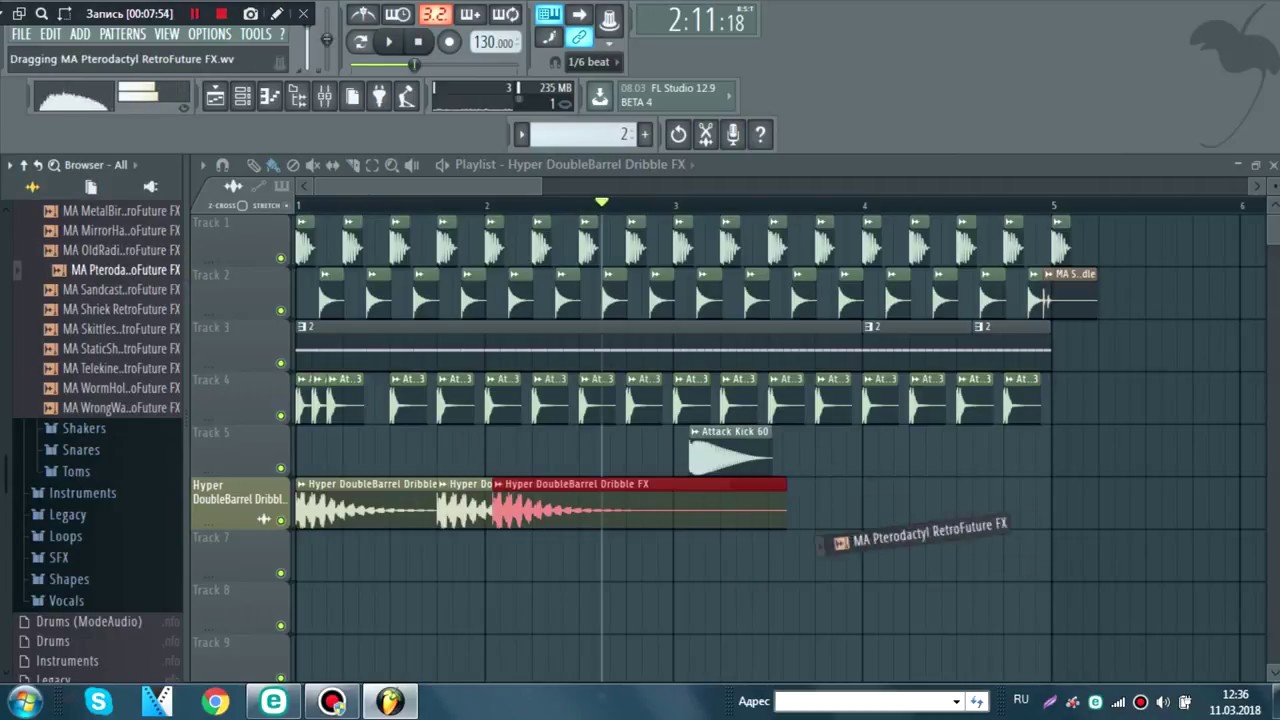The height and width of the screenshot is (720, 1280).
Task: Open the VIEW menu
Action: (167, 34)
